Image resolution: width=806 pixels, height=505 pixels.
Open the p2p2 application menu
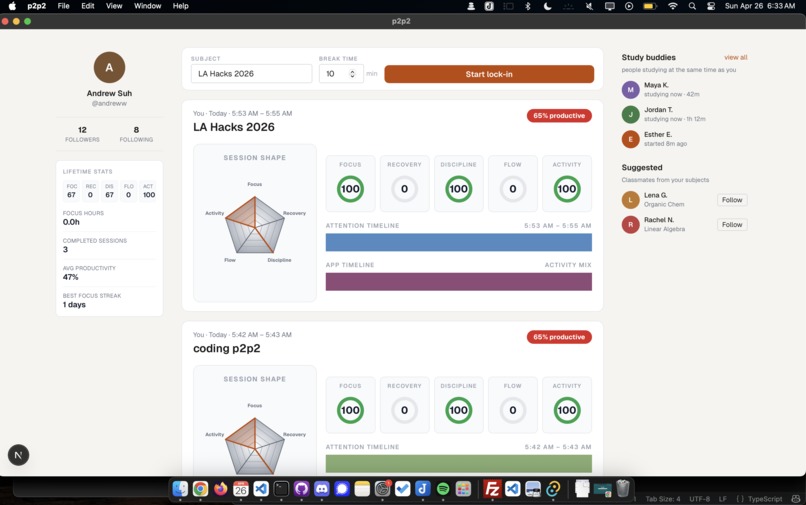click(36, 6)
